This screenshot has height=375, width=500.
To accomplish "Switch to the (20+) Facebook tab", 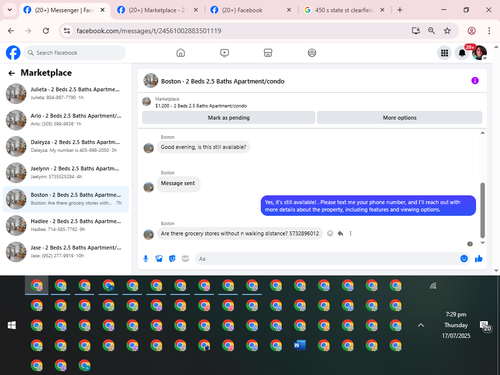I will (x=250, y=10).
